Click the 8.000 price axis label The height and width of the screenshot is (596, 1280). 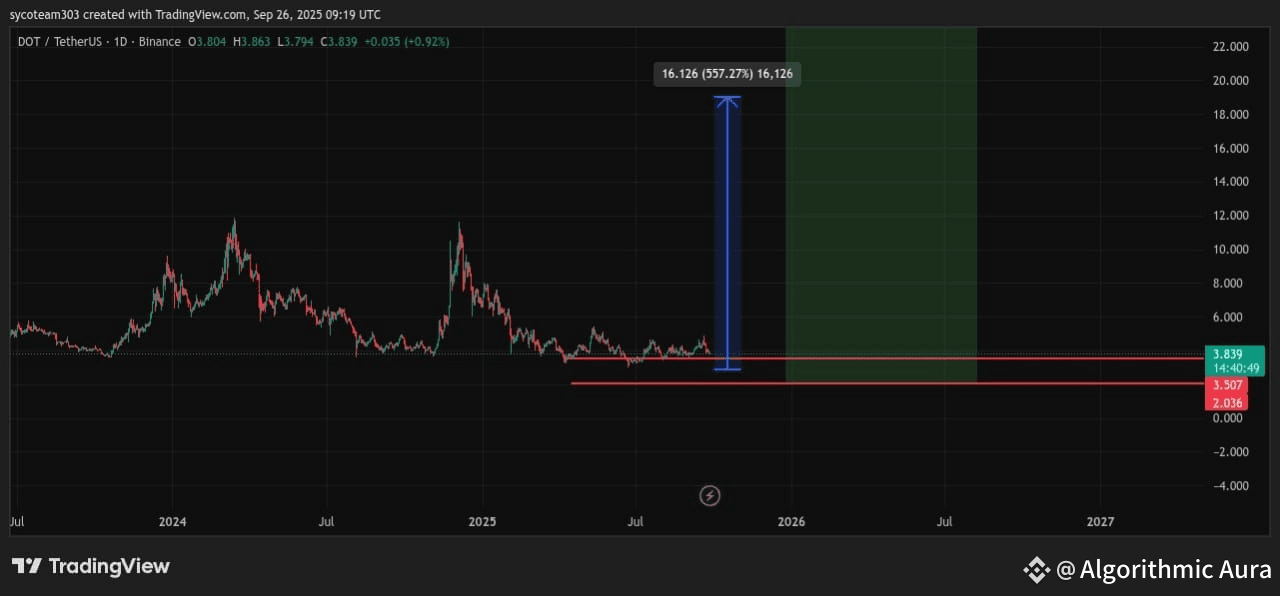click(x=1229, y=284)
